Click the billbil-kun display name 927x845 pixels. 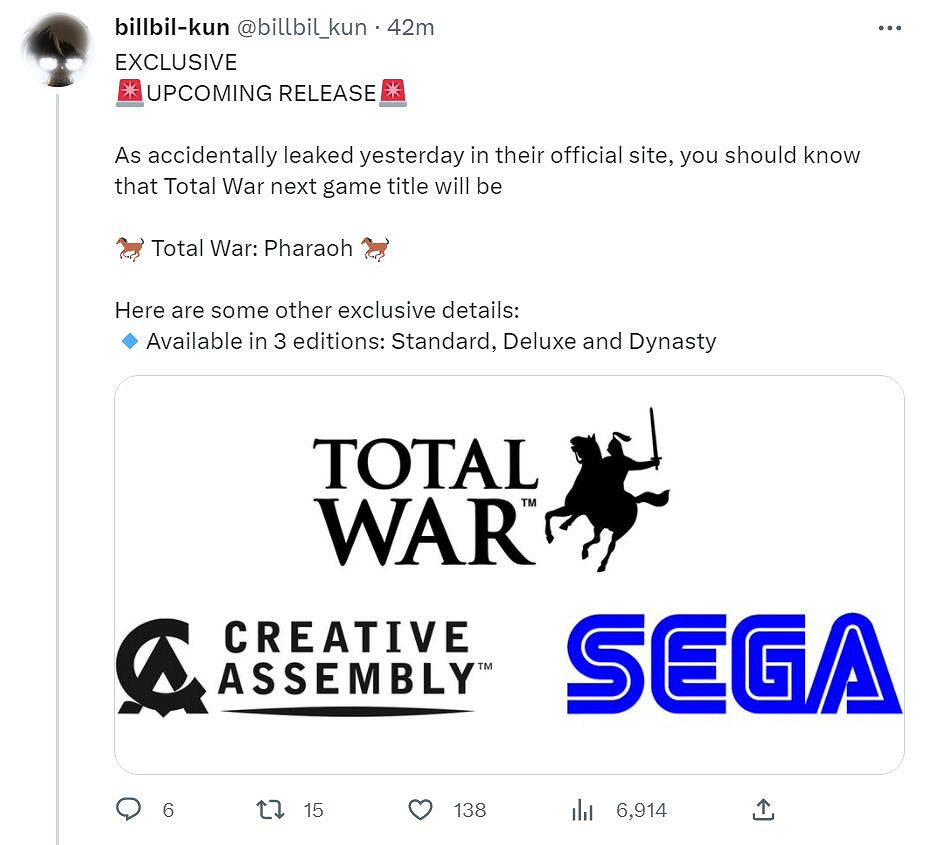coord(172,28)
